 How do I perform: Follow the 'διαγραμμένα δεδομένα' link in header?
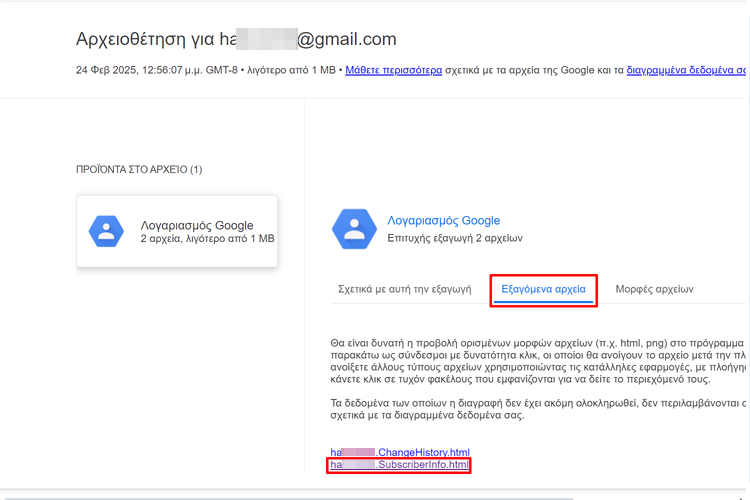(686, 70)
